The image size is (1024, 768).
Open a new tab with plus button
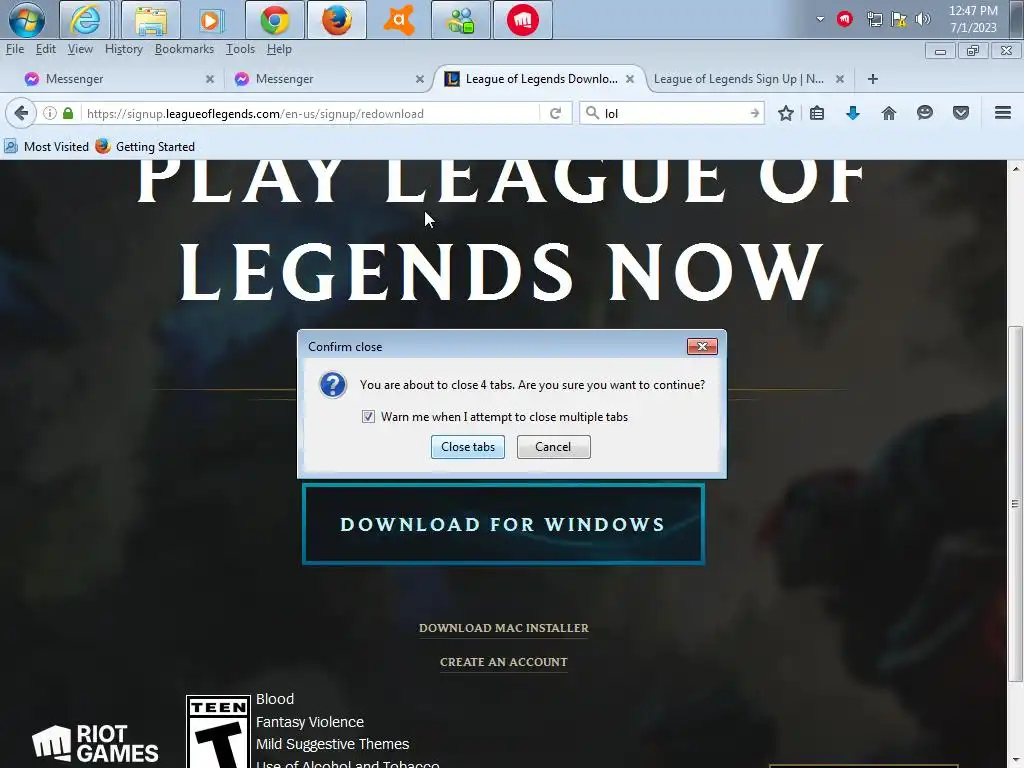872,79
